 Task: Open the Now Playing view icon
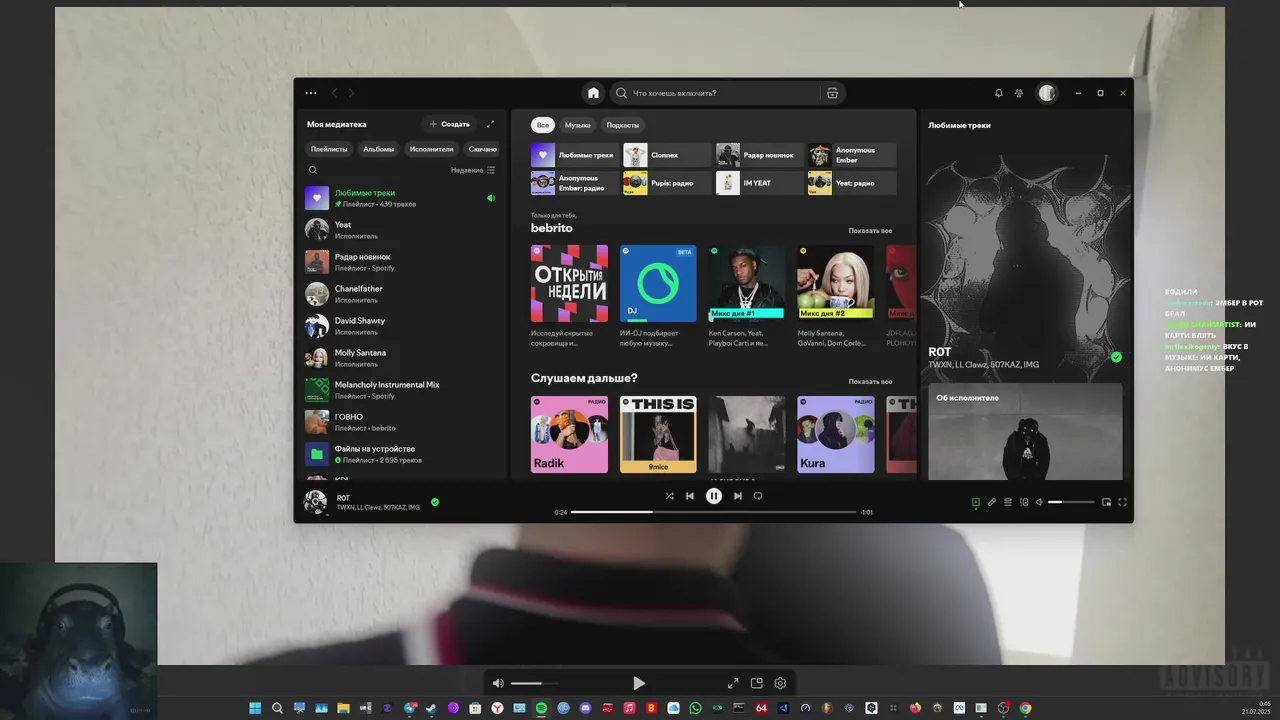(x=976, y=502)
